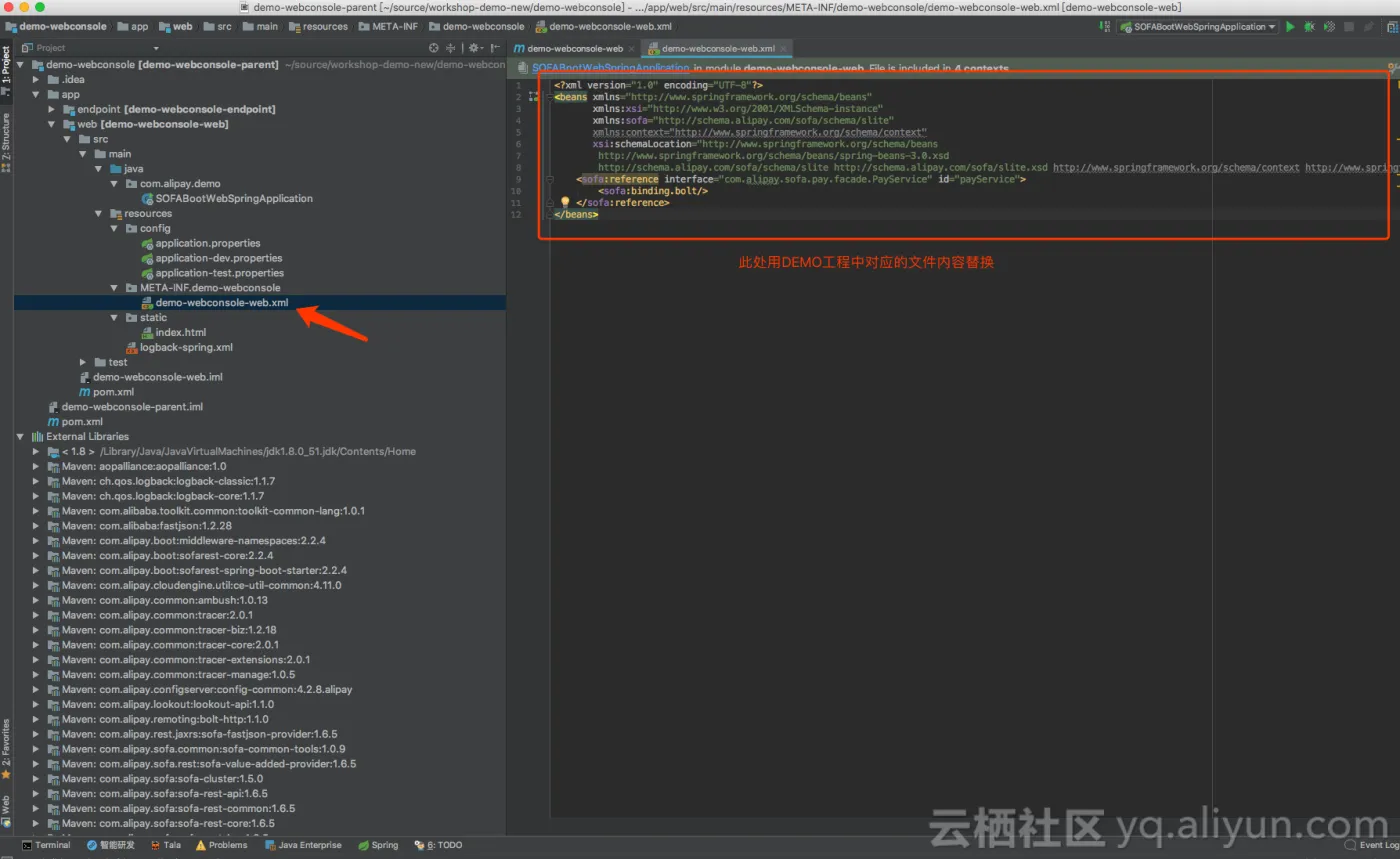
Task: Open Java Enterprise tool window
Action: click(303, 845)
